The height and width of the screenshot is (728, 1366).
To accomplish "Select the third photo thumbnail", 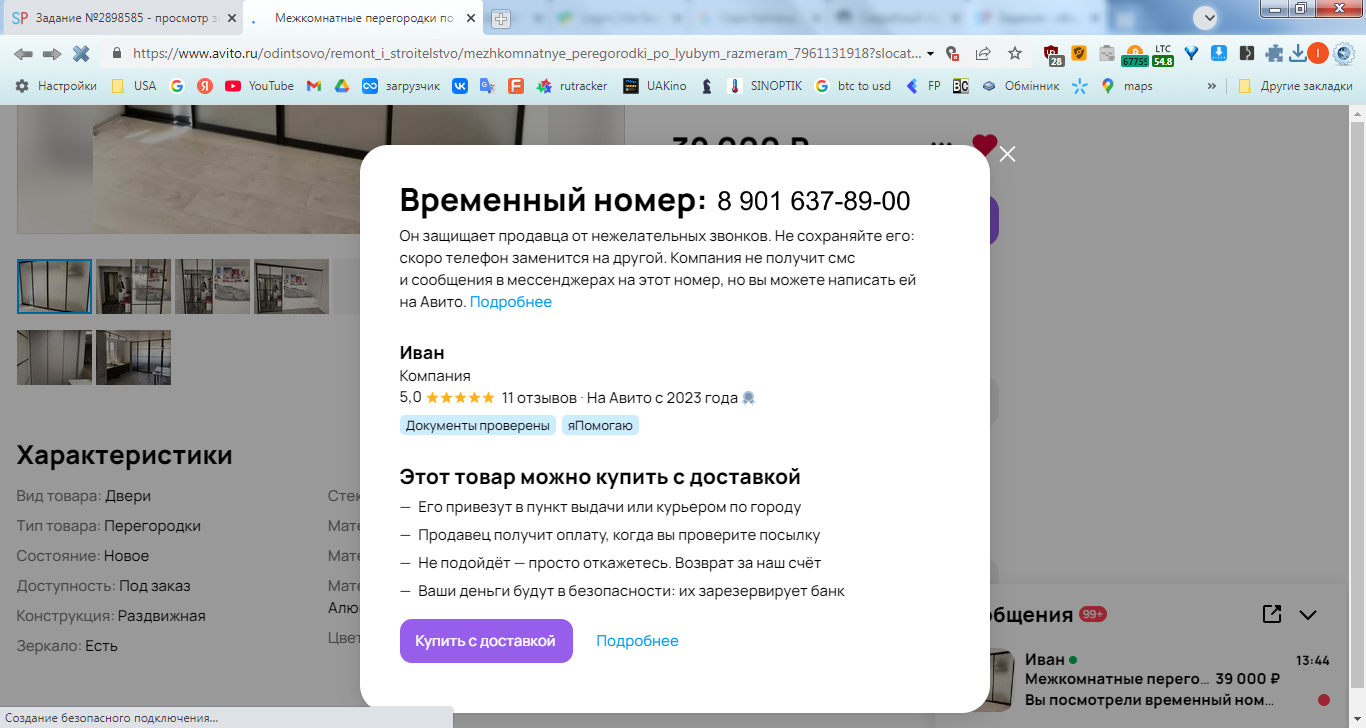I will [x=212, y=286].
